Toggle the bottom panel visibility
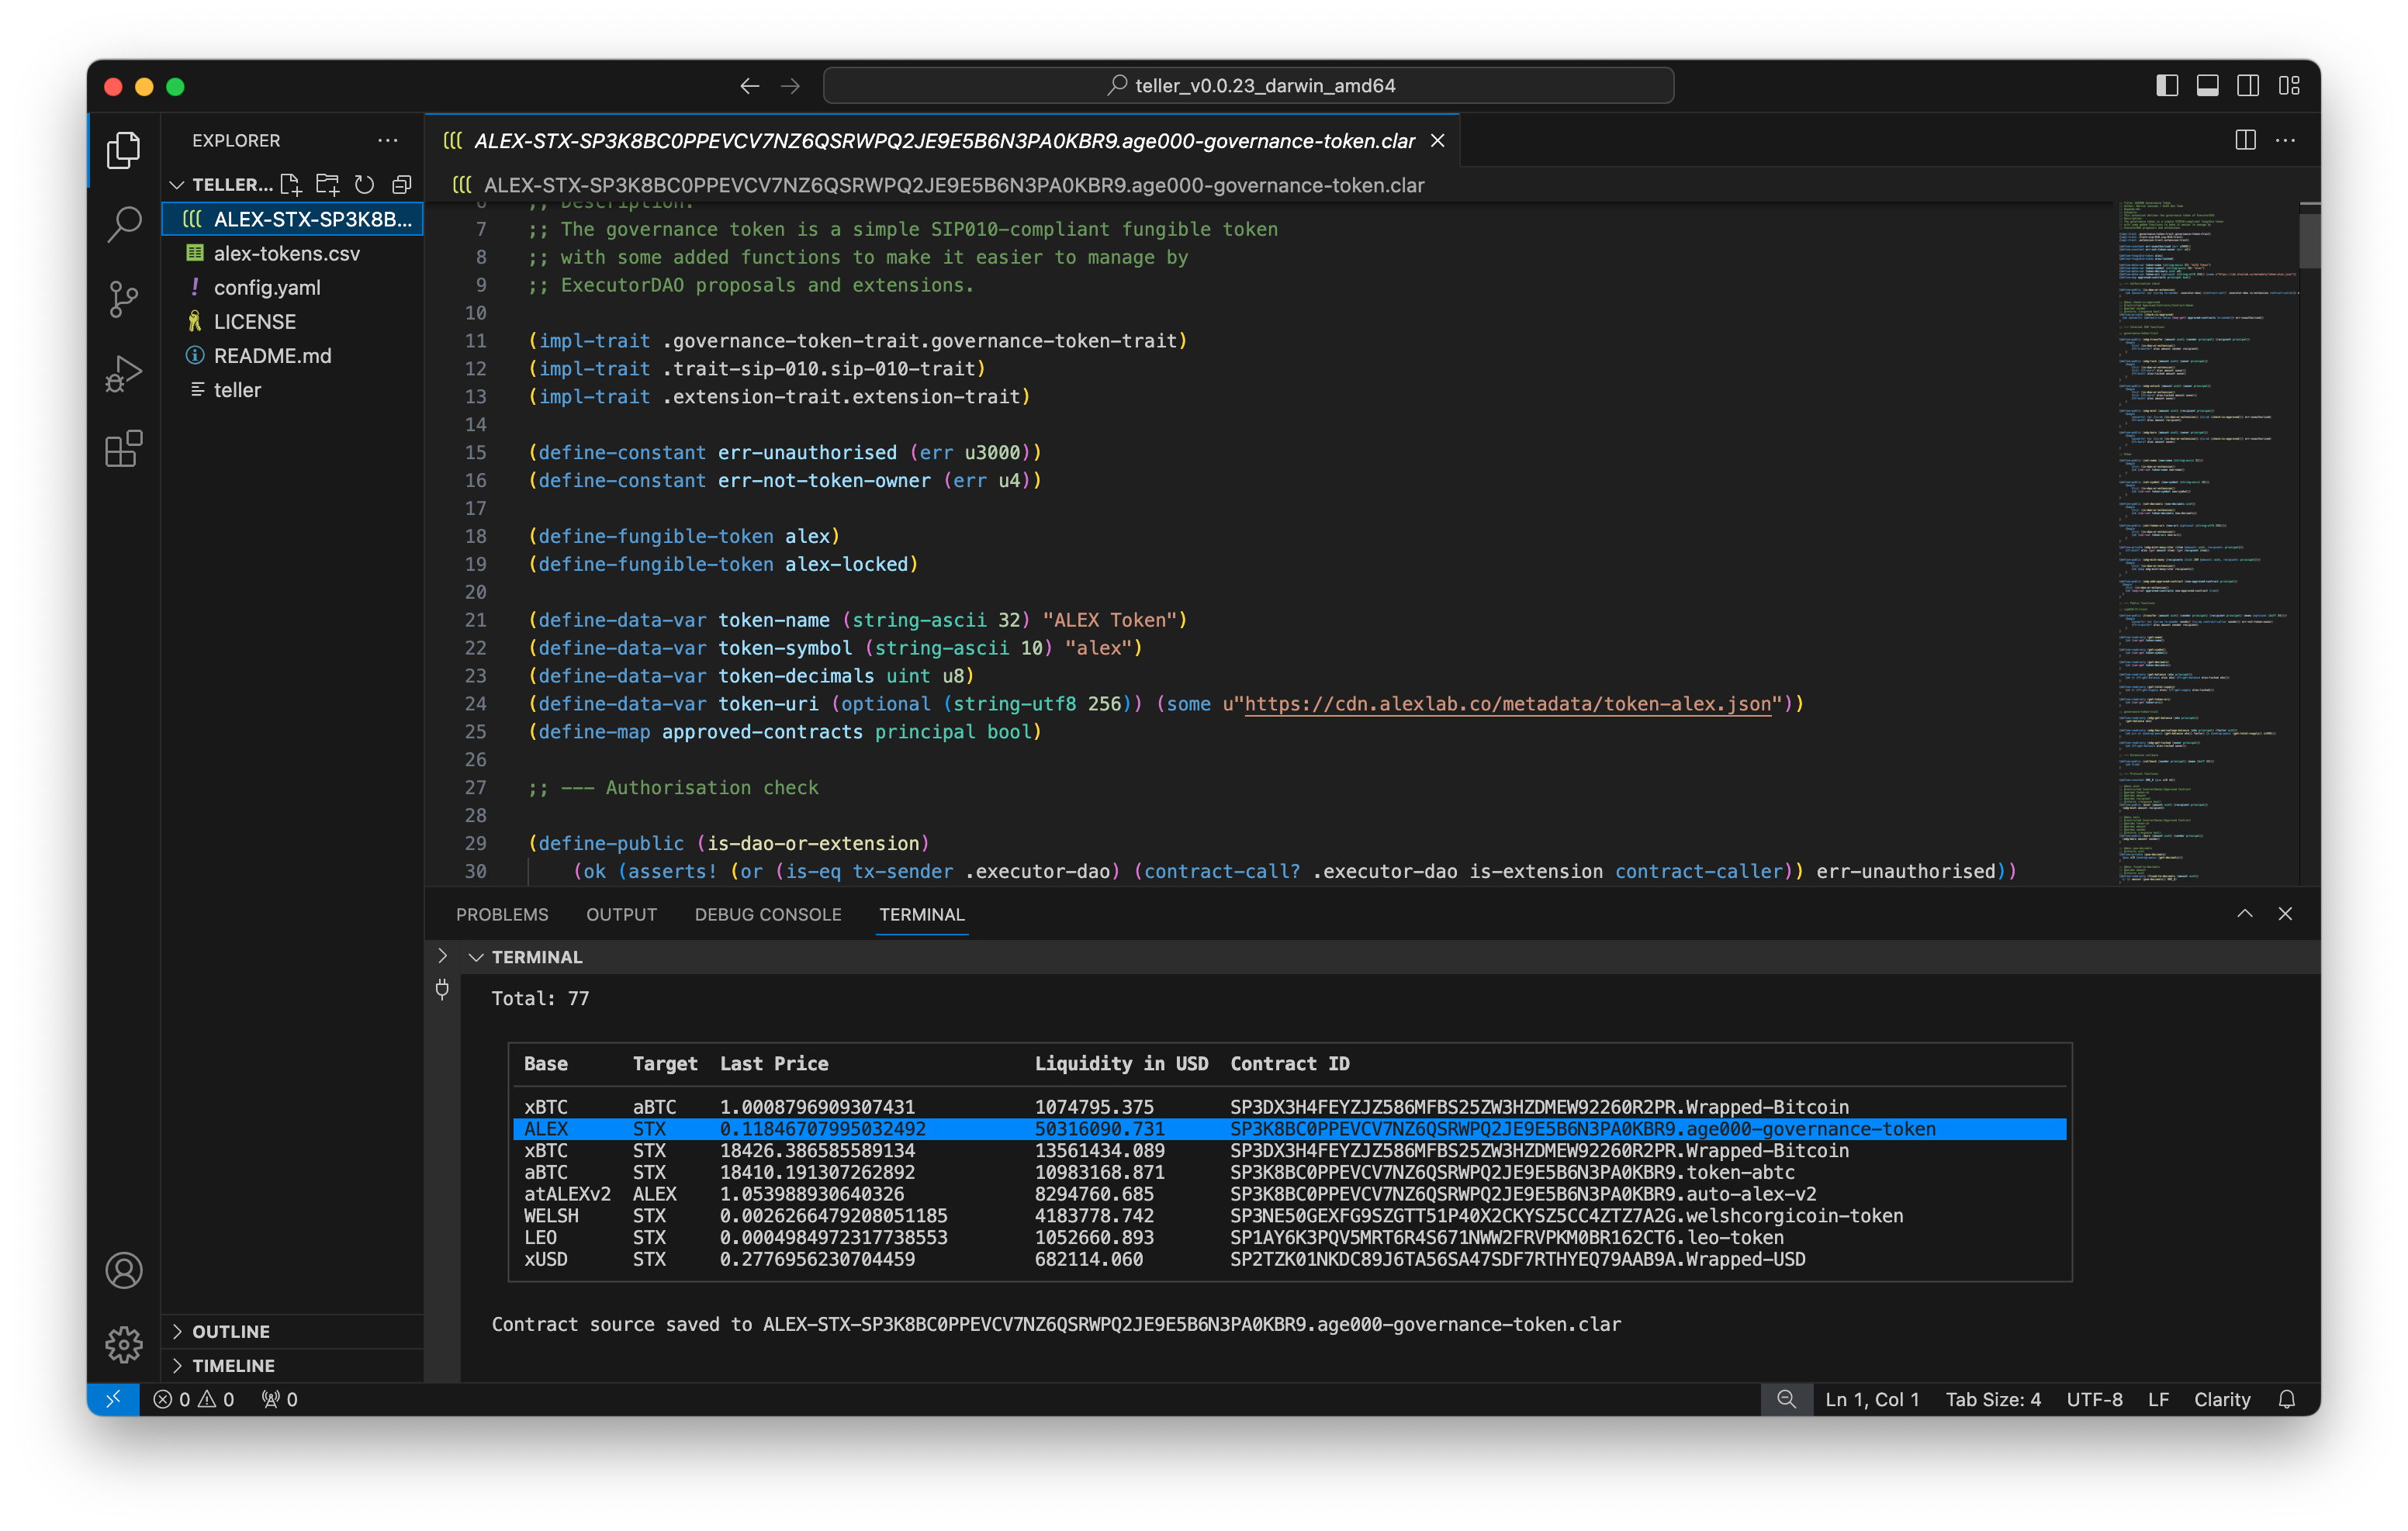Viewport: 2408px width, 1531px height. pos(2207,86)
